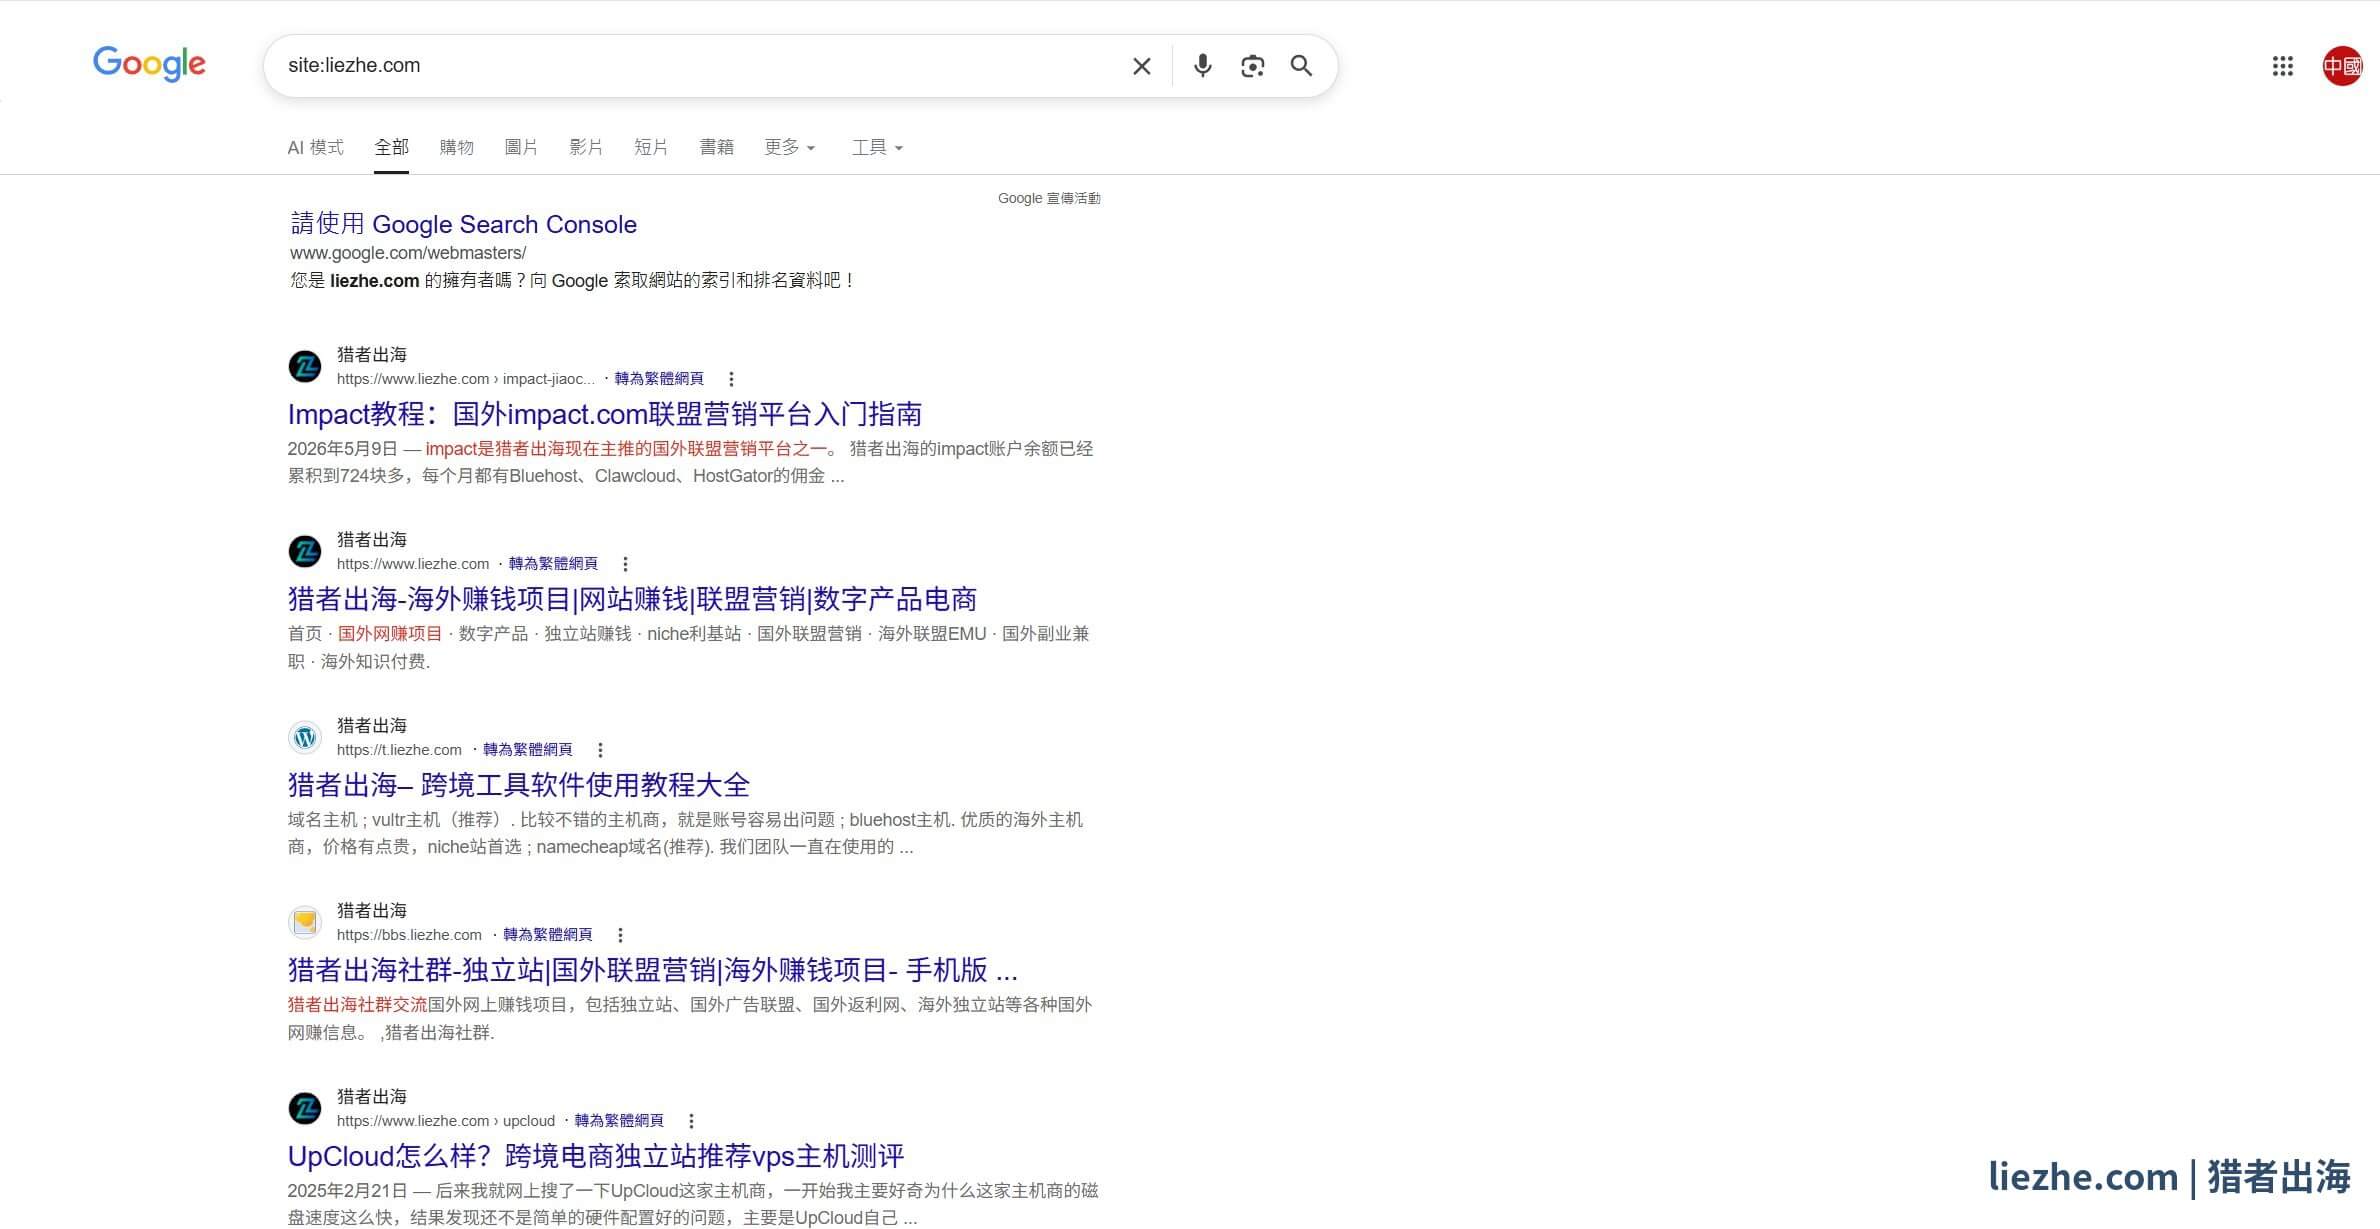Open three-dot menu for Impact教程 result
The height and width of the screenshot is (1229, 2380).
pos(731,379)
